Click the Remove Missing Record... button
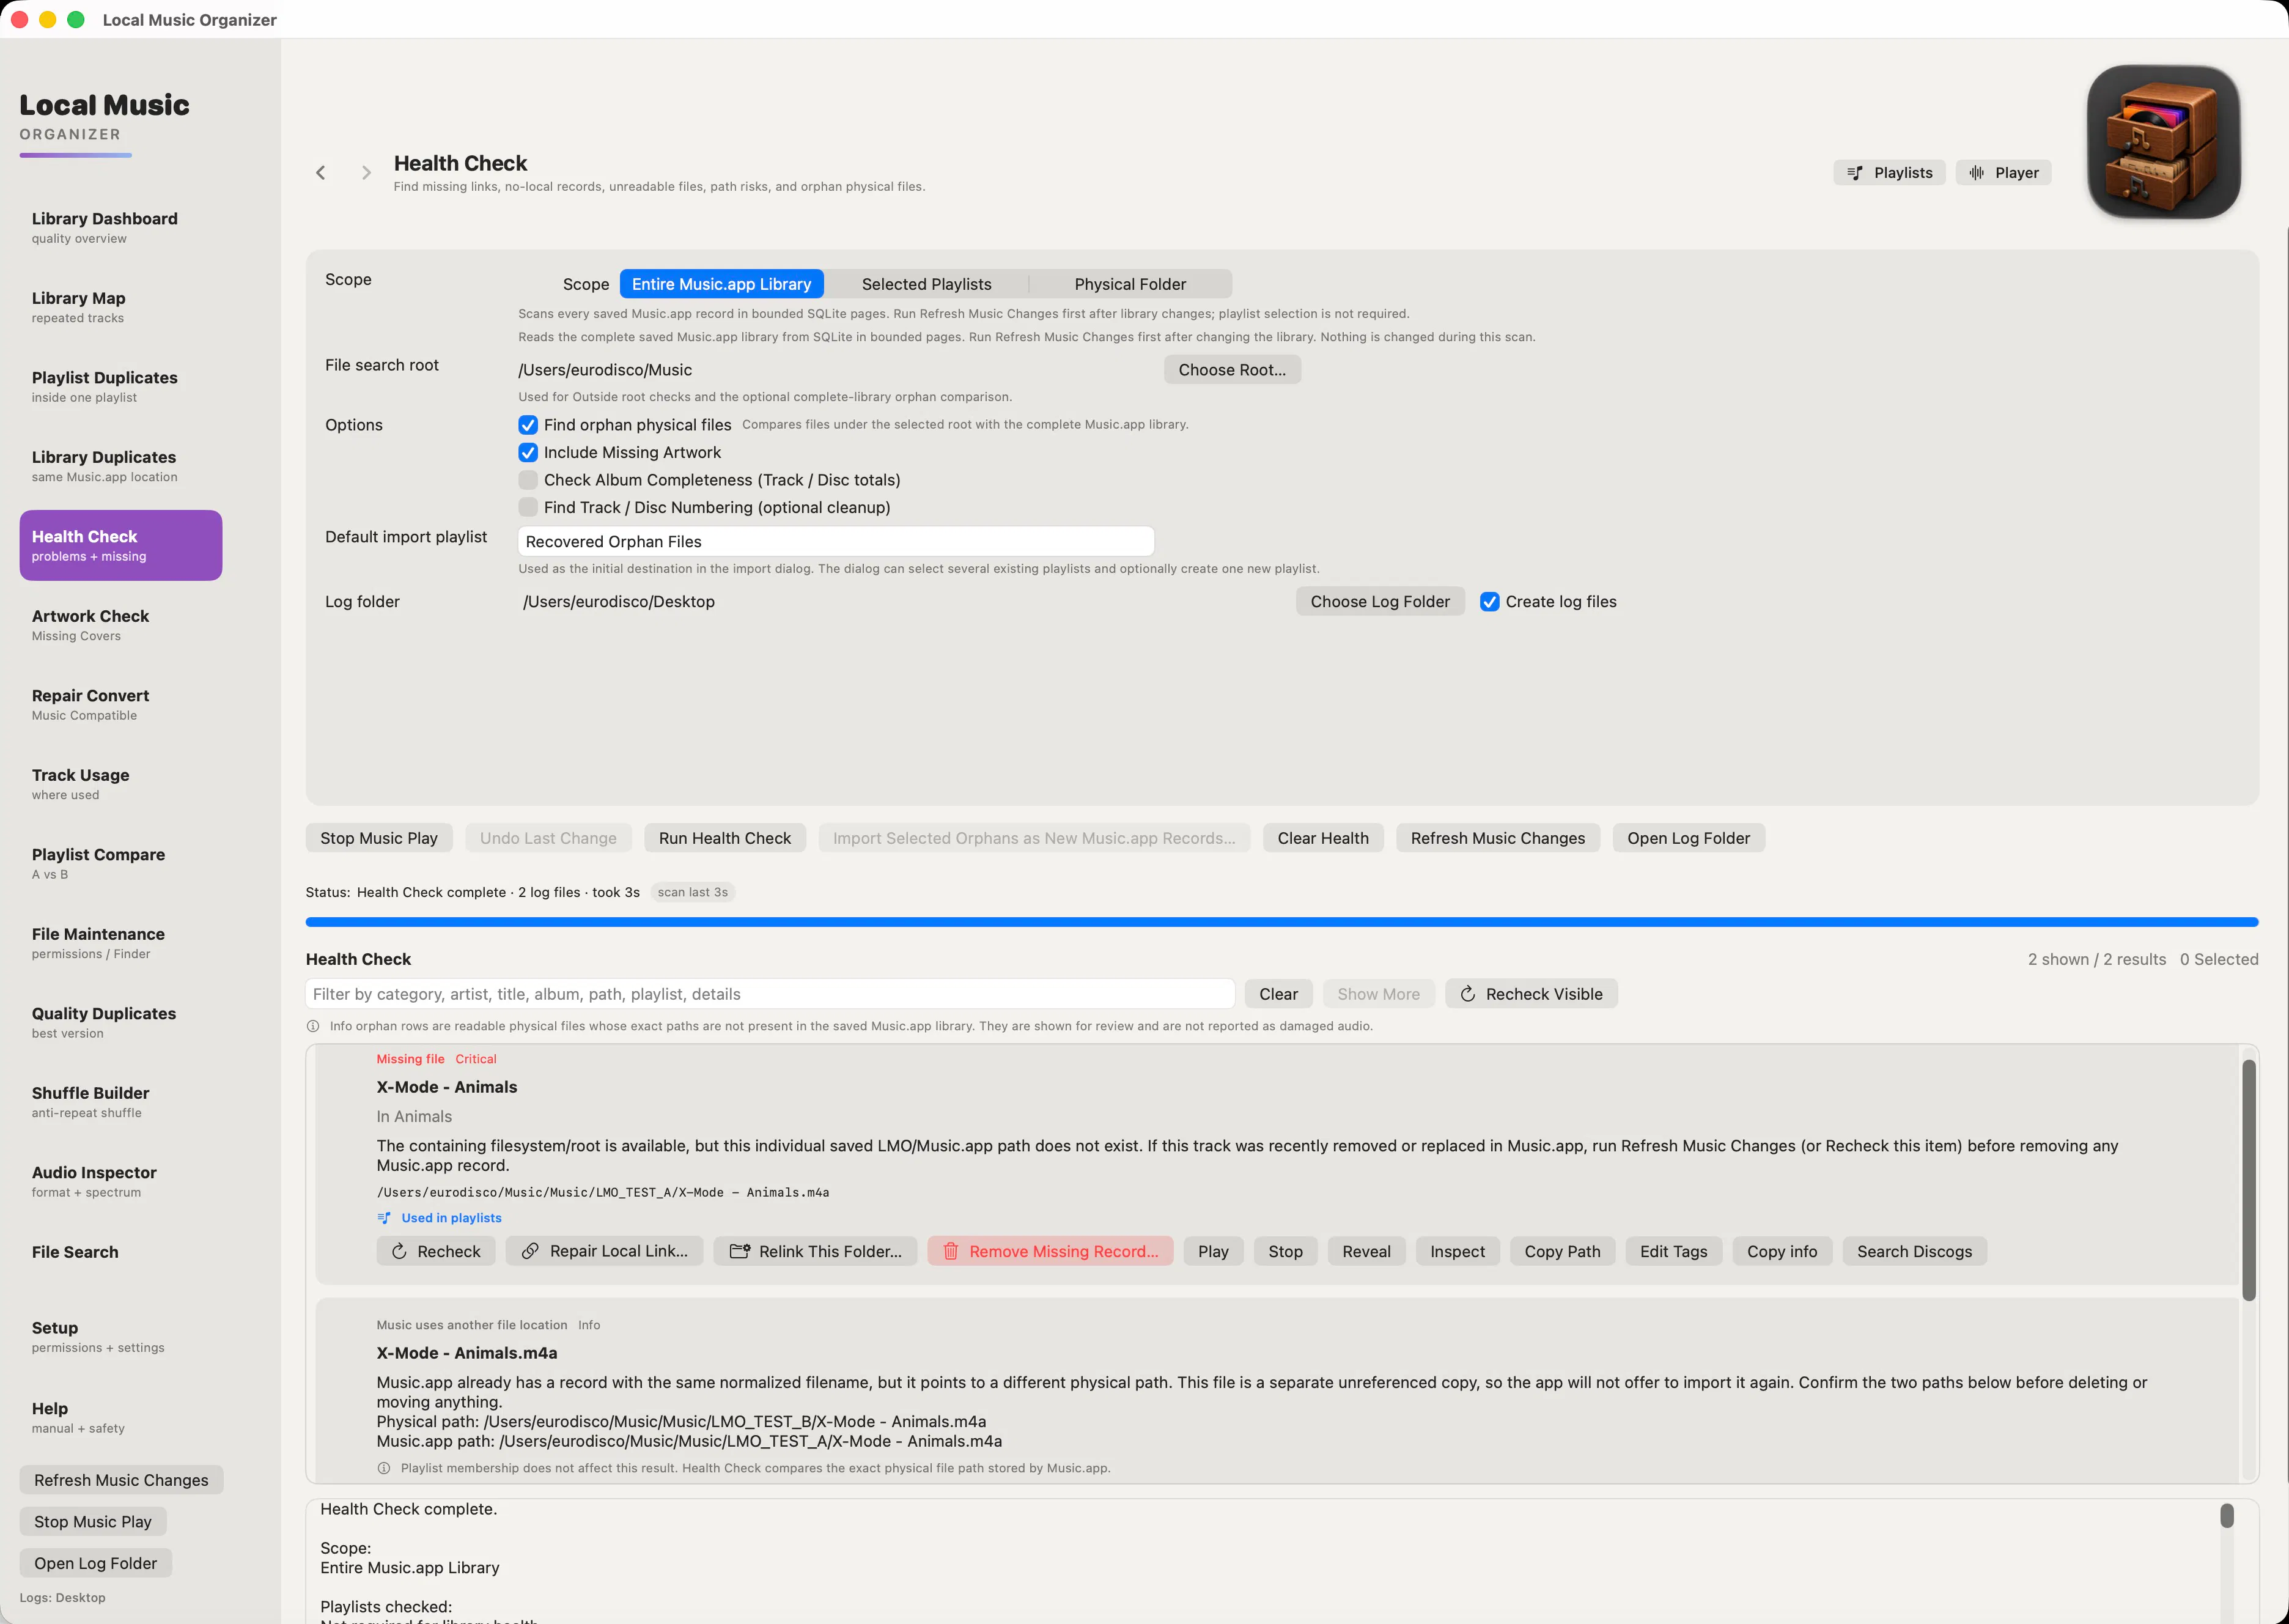2289x1624 pixels. pyautogui.click(x=1050, y=1251)
